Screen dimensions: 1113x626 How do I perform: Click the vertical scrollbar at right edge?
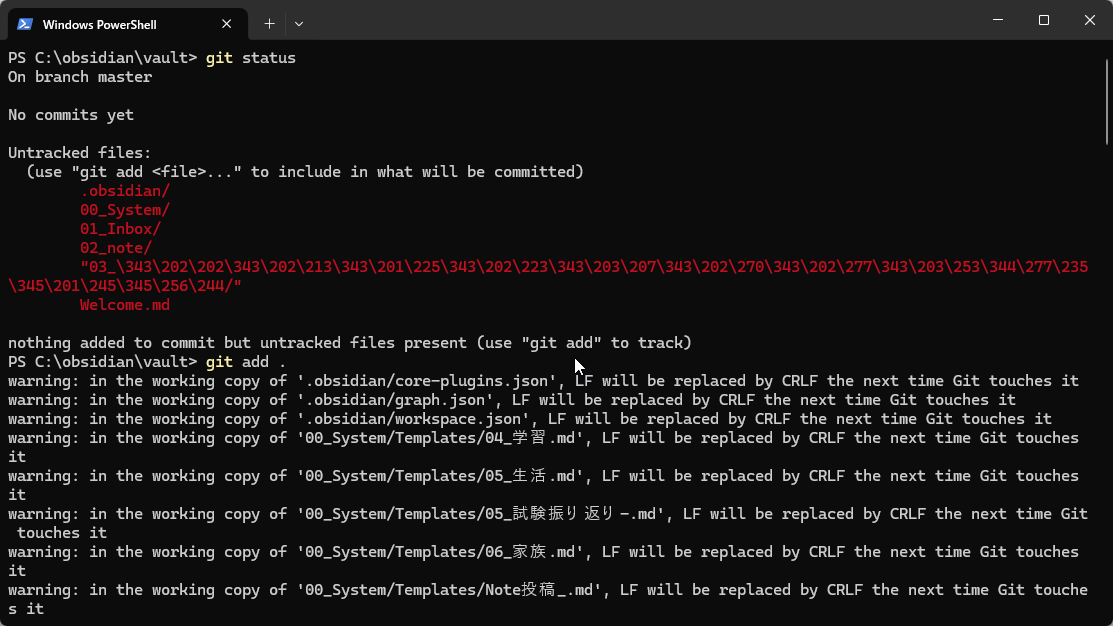[x=1107, y=330]
